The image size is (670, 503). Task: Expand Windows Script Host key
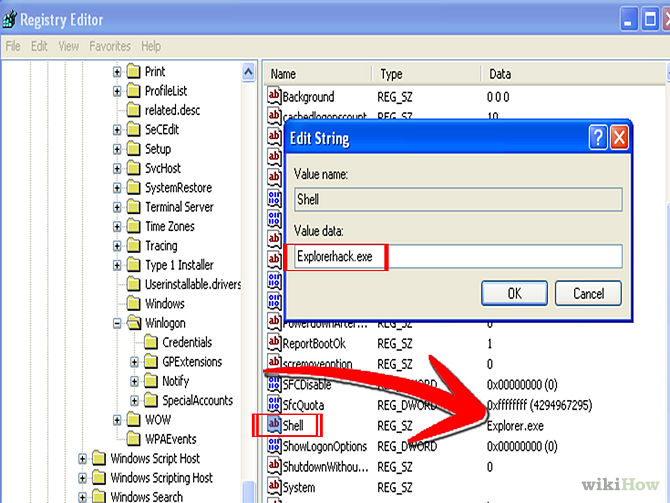click(x=82, y=459)
